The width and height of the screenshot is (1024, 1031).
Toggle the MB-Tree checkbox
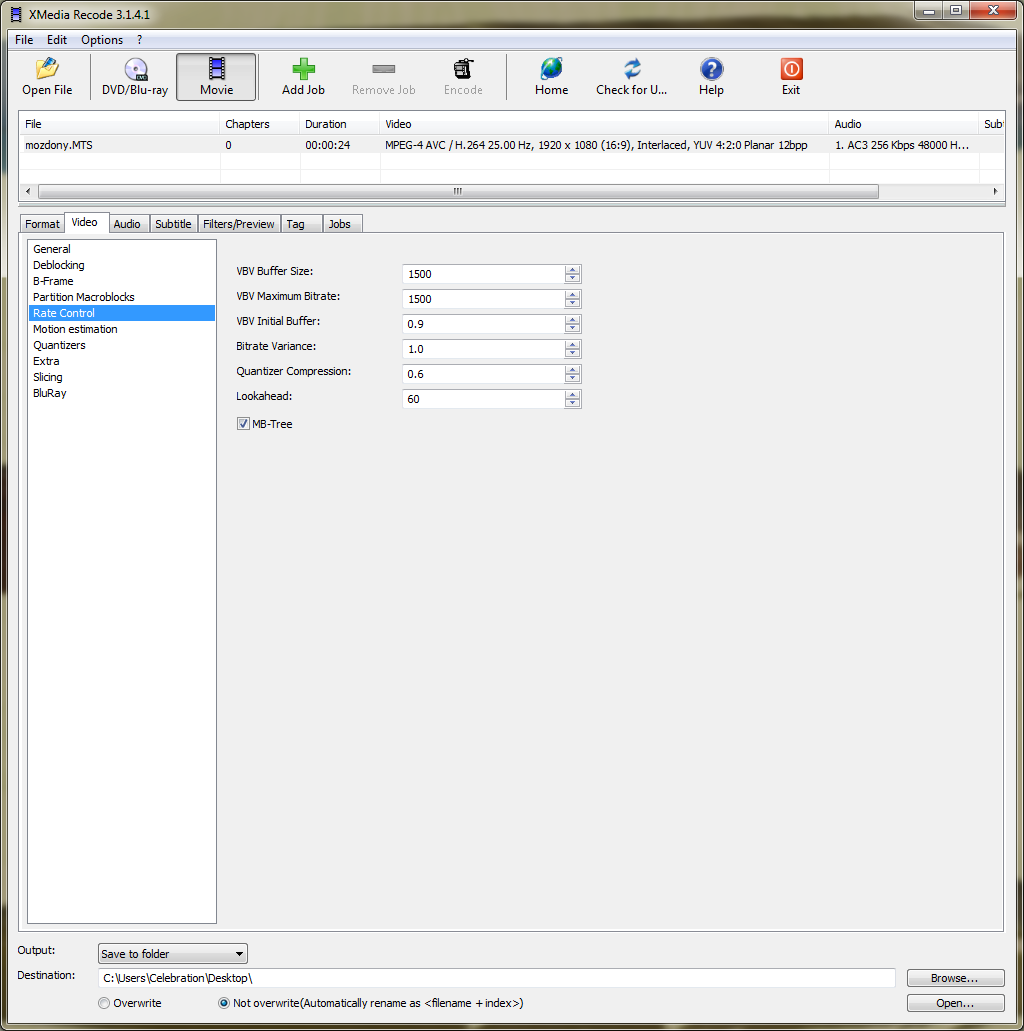243,424
